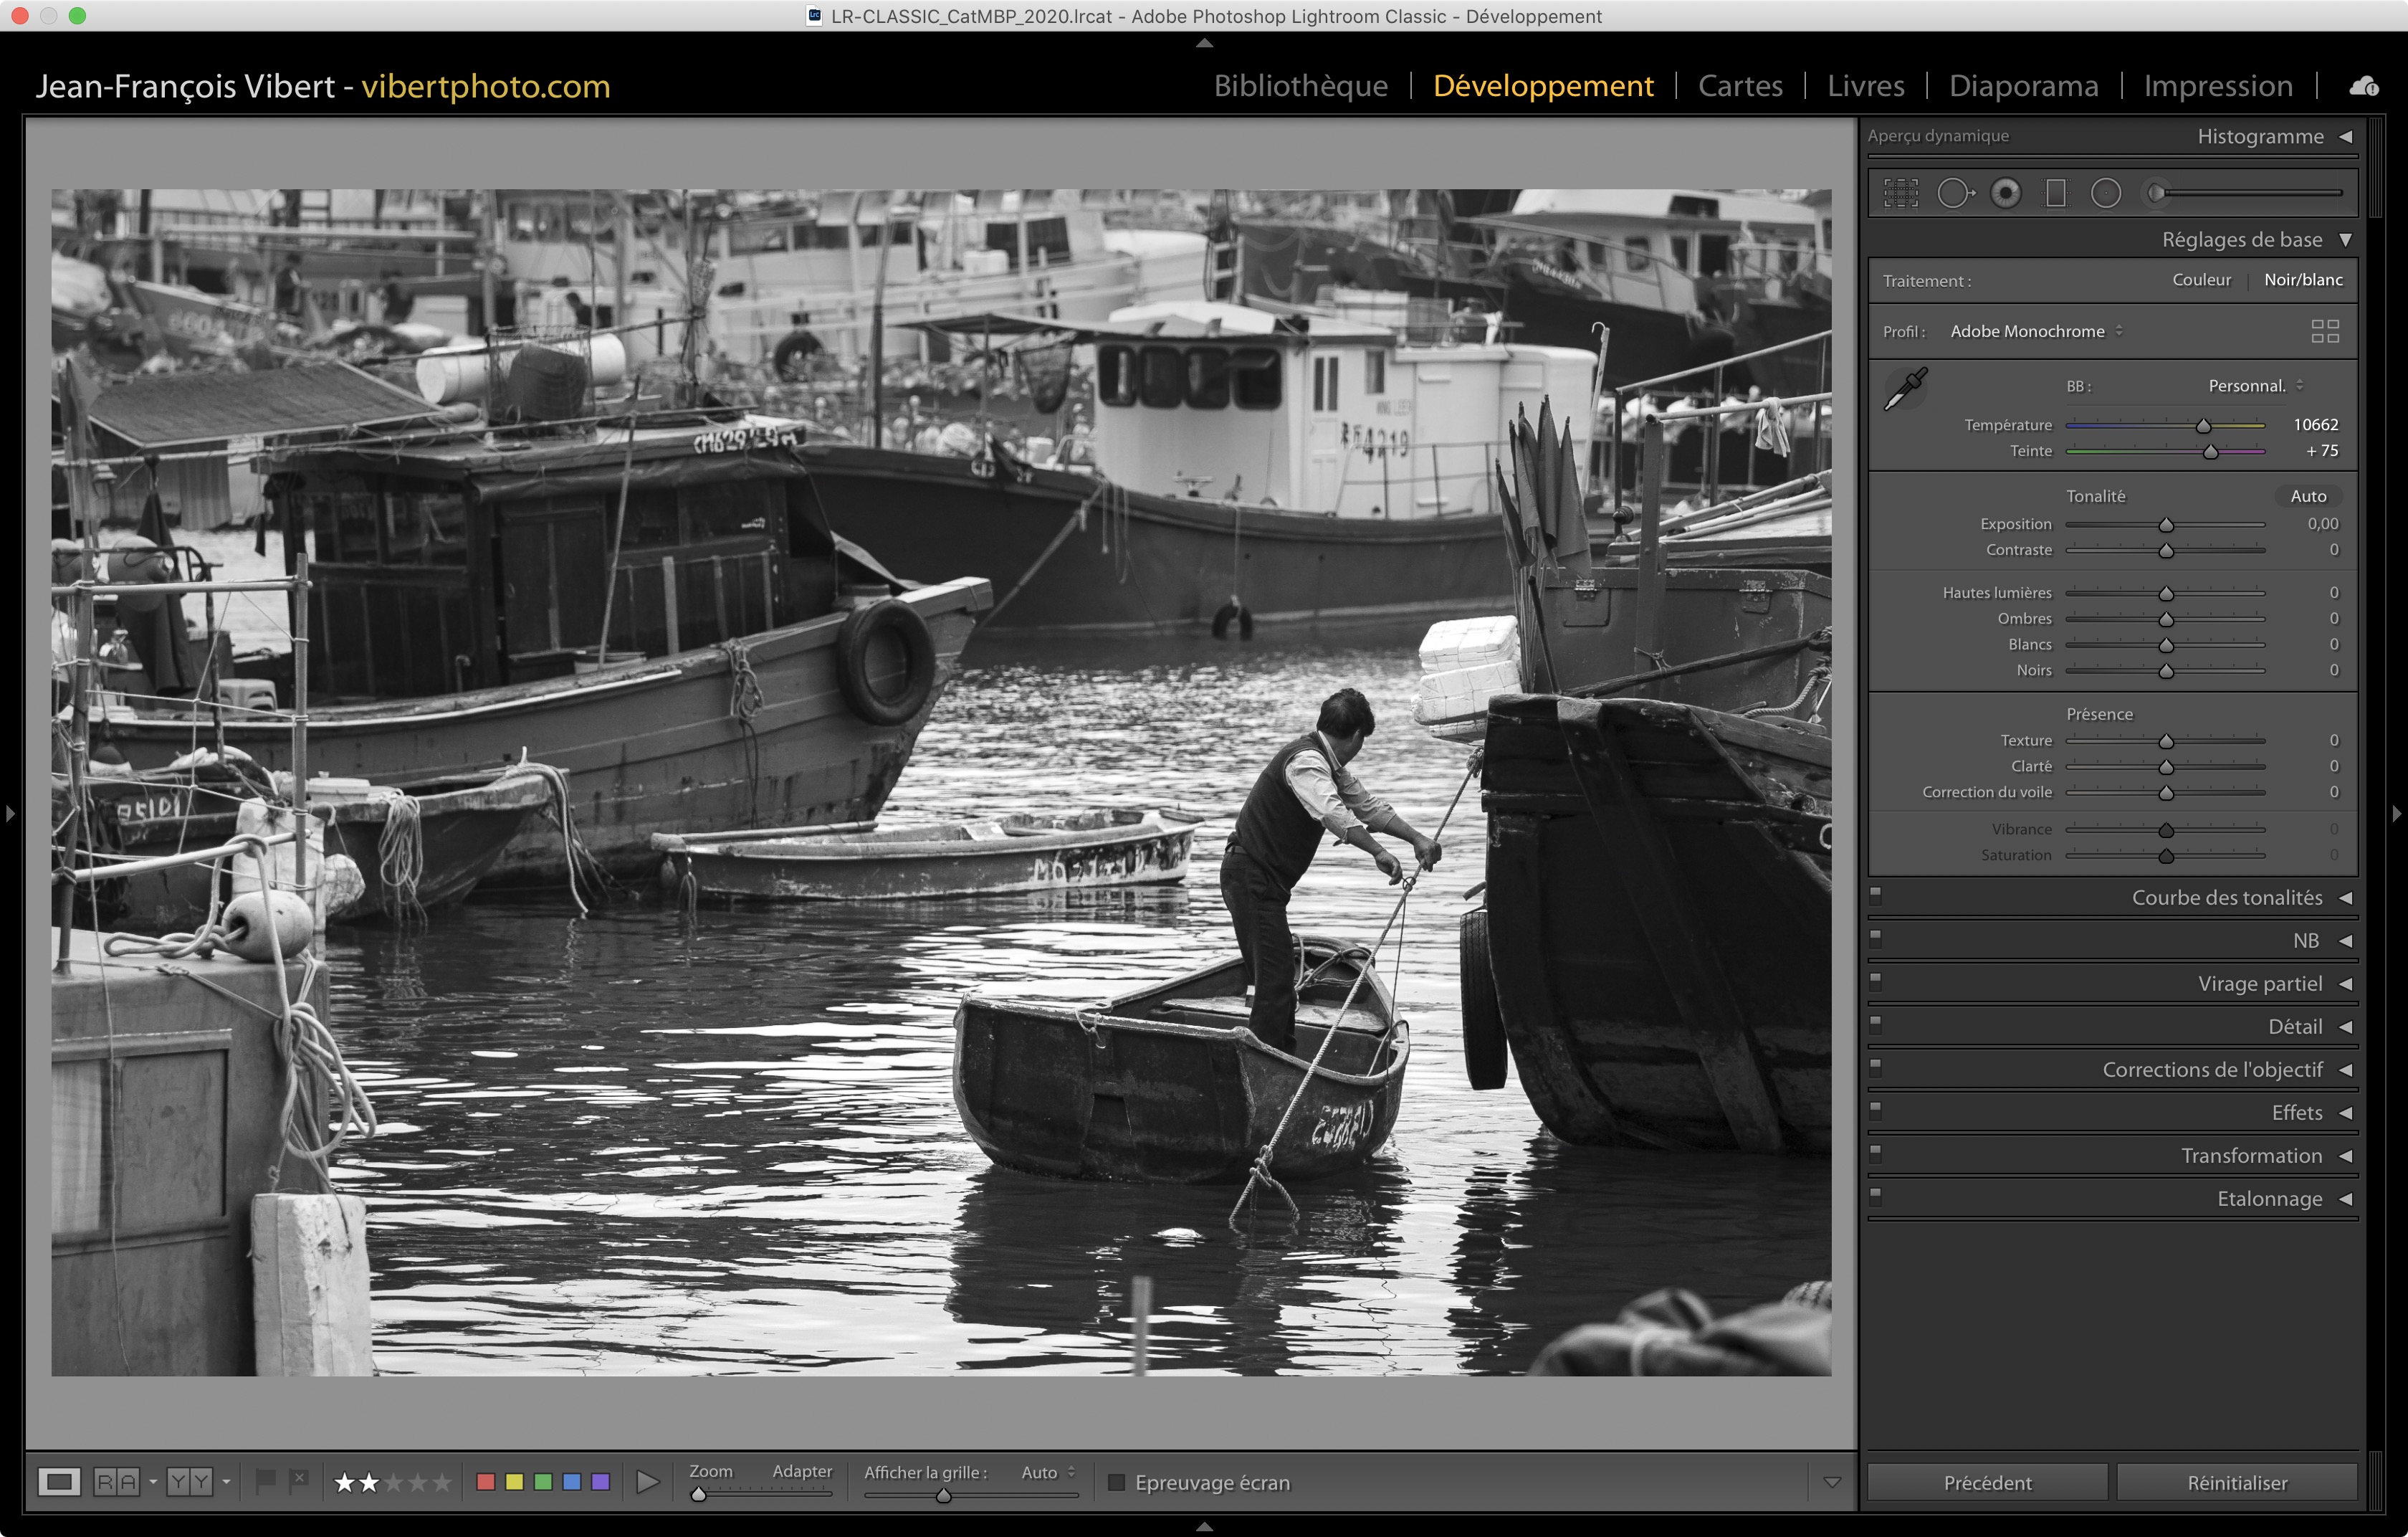Pick the white balance eyedropper
This screenshot has height=1537, width=2408.
pos(1905,389)
